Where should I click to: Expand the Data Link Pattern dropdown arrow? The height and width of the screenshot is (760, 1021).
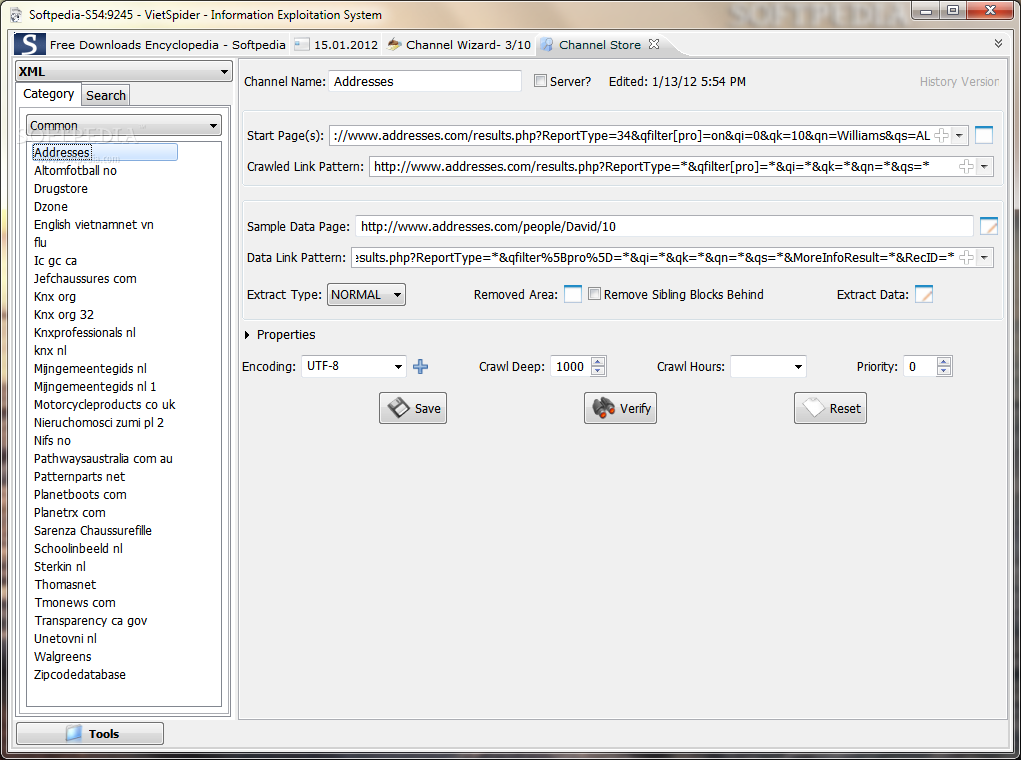(x=984, y=258)
